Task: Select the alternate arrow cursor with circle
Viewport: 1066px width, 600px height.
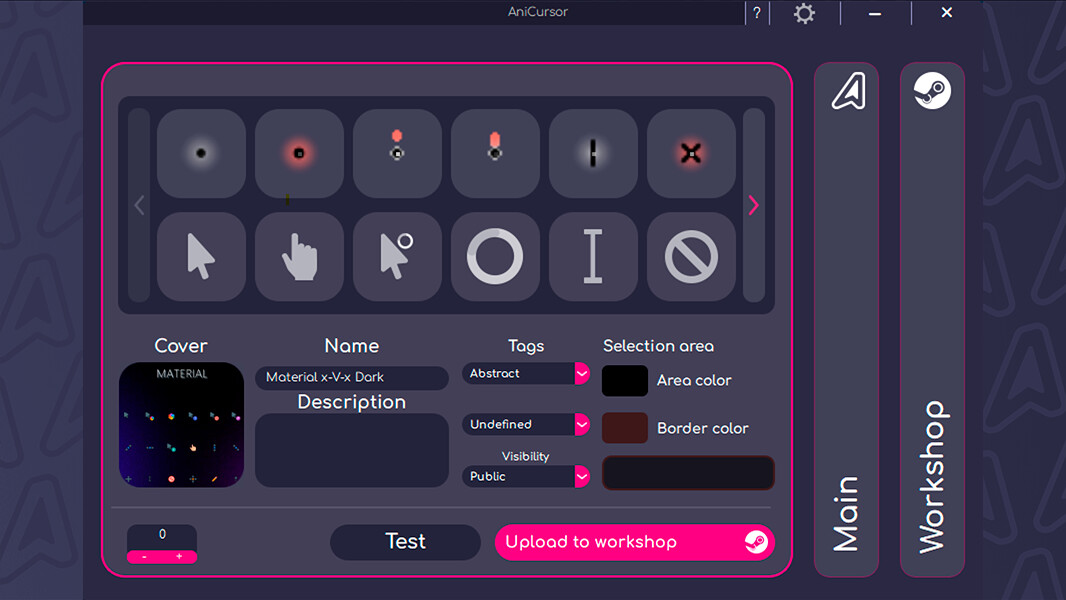Action: click(x=396, y=257)
